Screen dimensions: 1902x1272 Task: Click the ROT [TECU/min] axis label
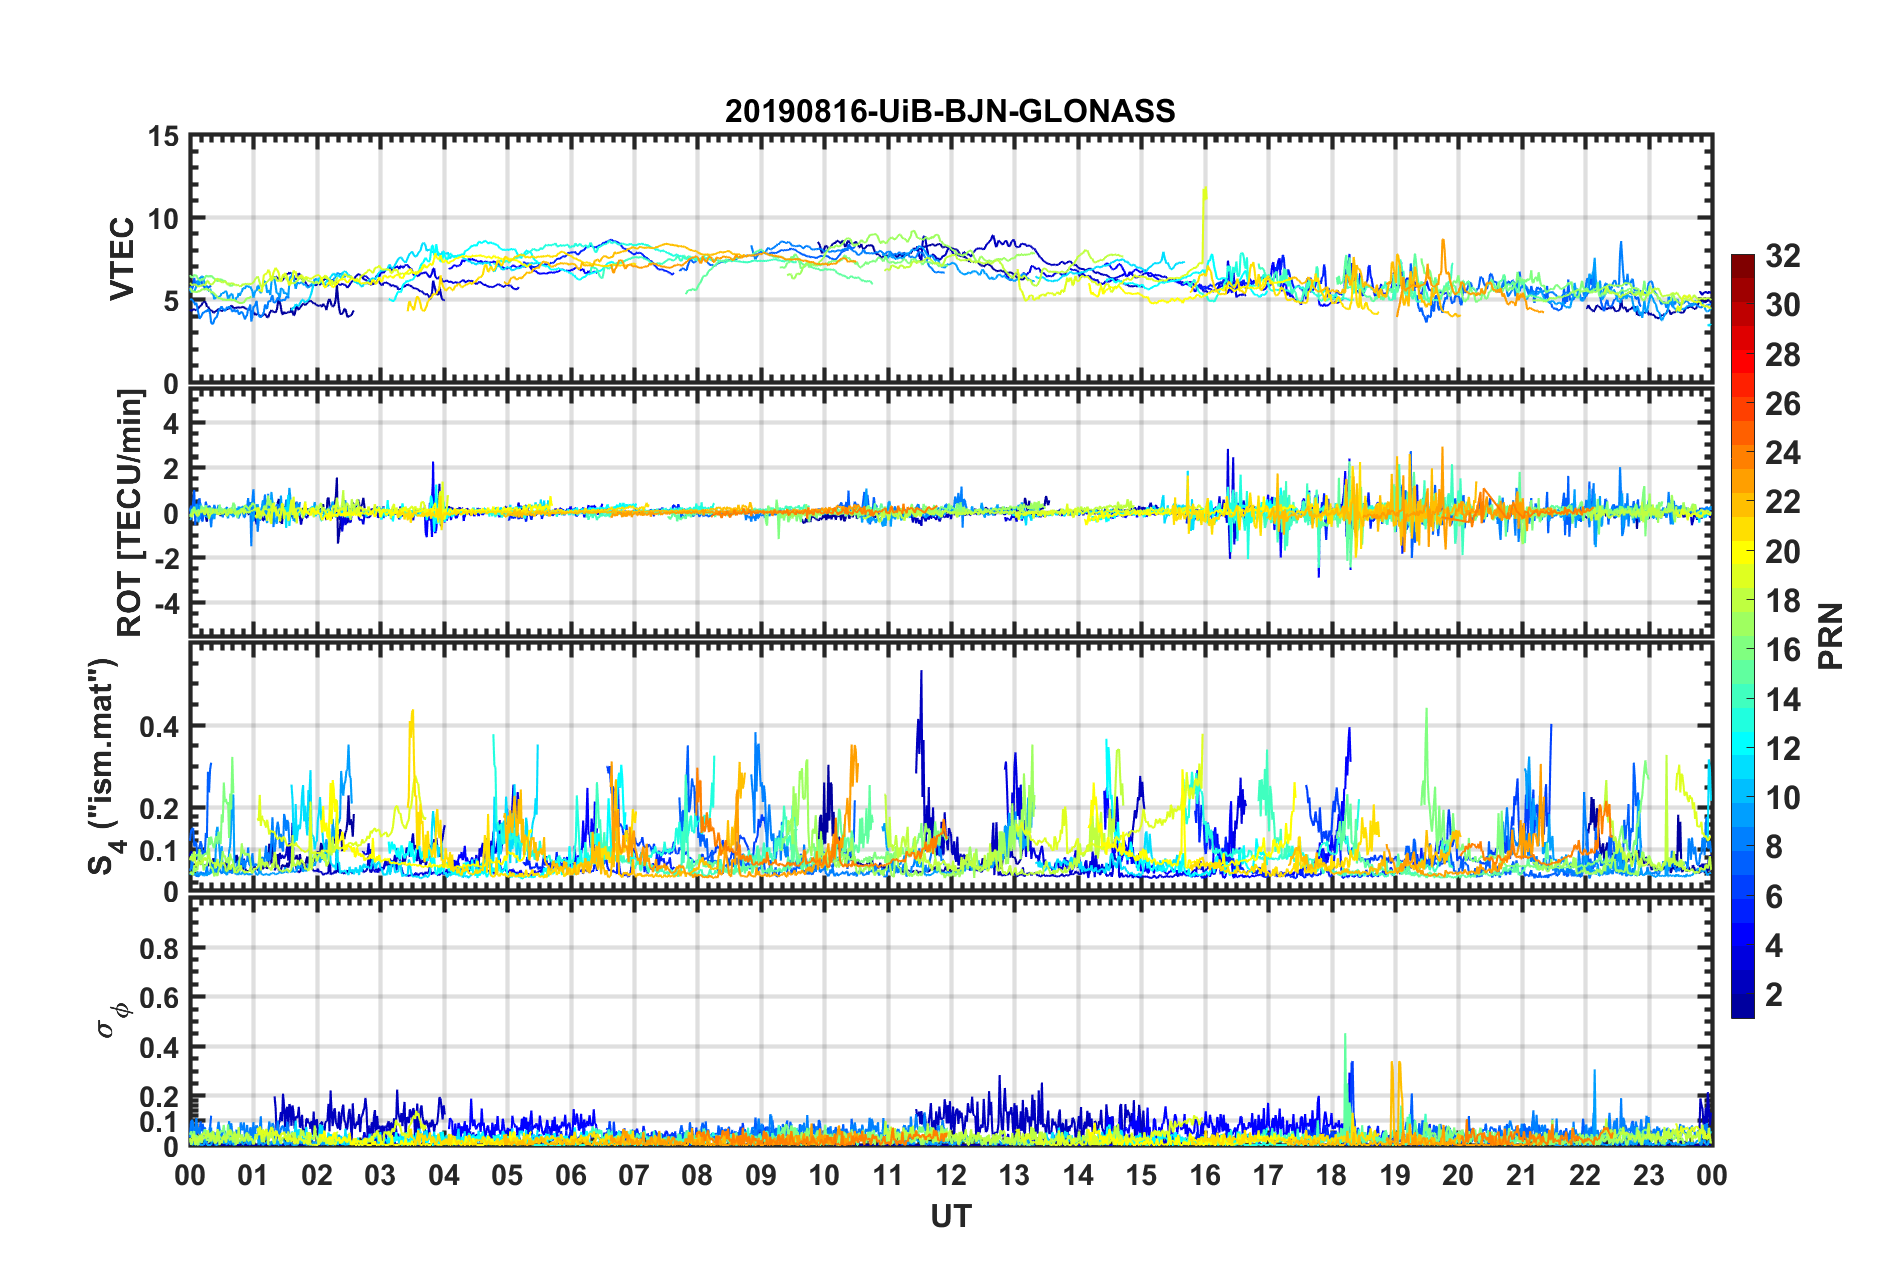pos(130,513)
